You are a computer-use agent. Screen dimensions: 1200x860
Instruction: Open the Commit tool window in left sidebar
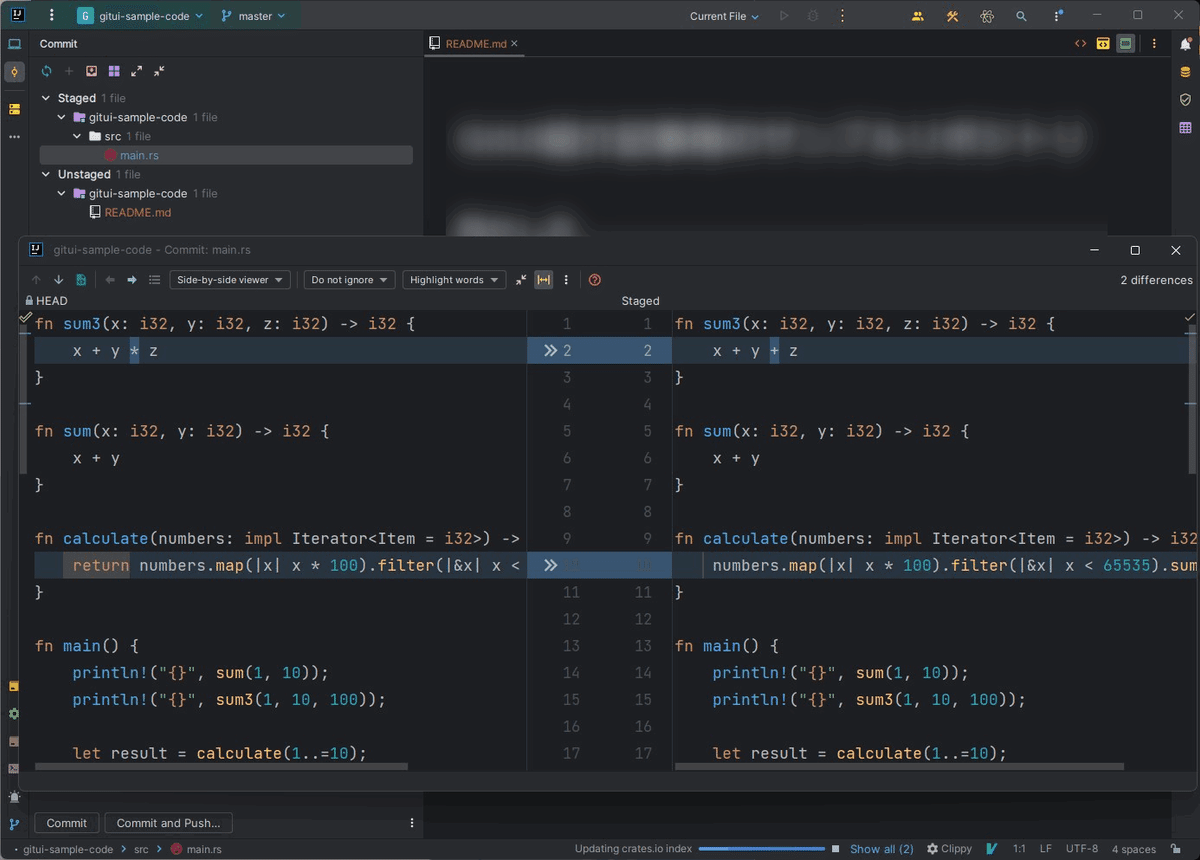14,72
